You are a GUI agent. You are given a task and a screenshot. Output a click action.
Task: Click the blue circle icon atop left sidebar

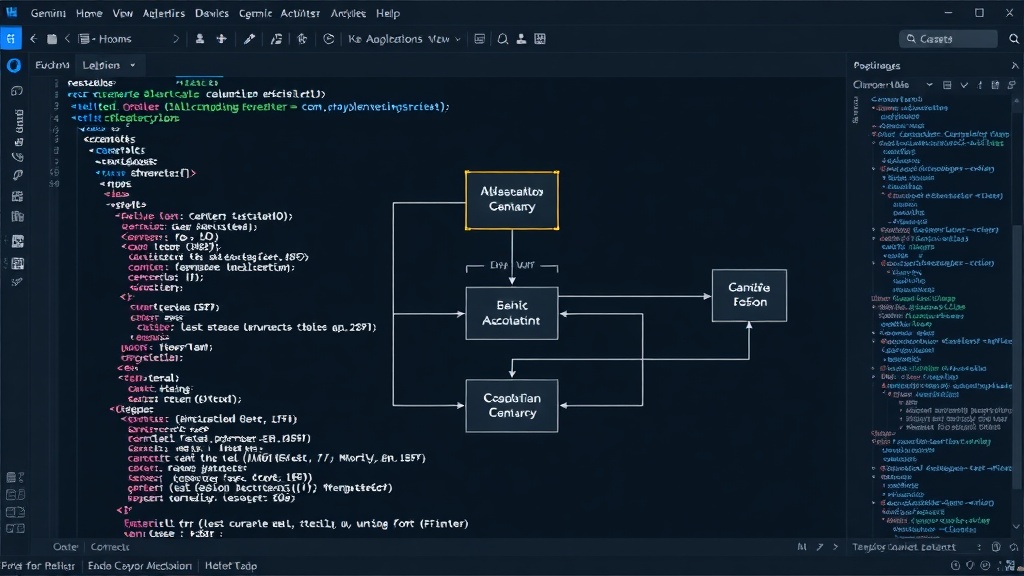[x=14, y=65]
